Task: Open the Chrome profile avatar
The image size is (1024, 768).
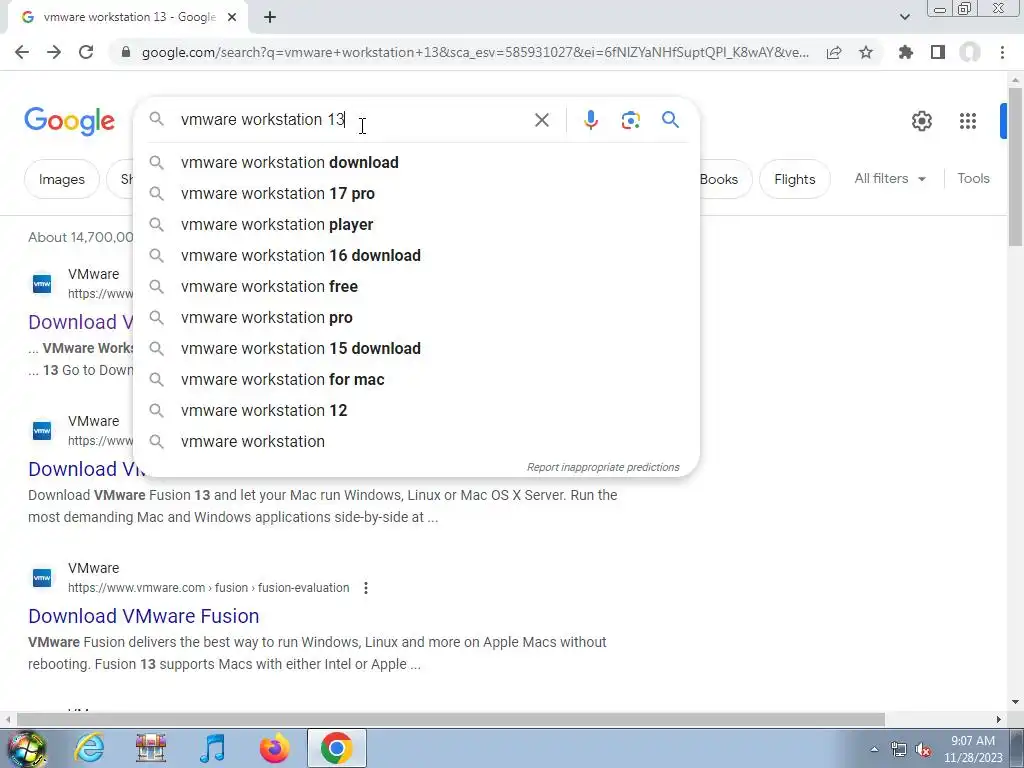Action: click(970, 52)
